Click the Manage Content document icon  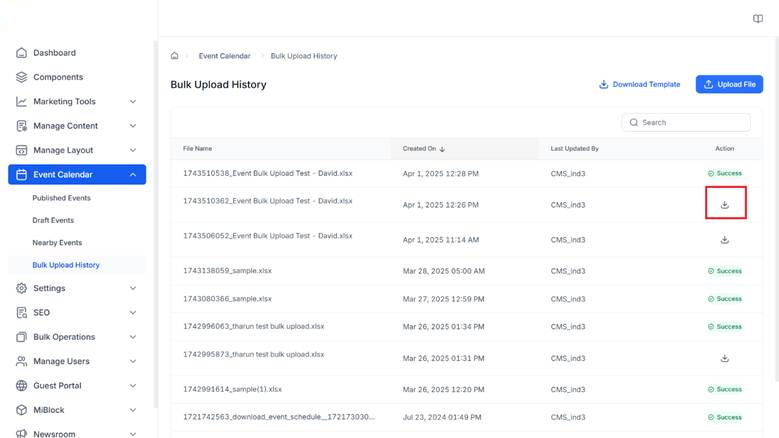21,126
